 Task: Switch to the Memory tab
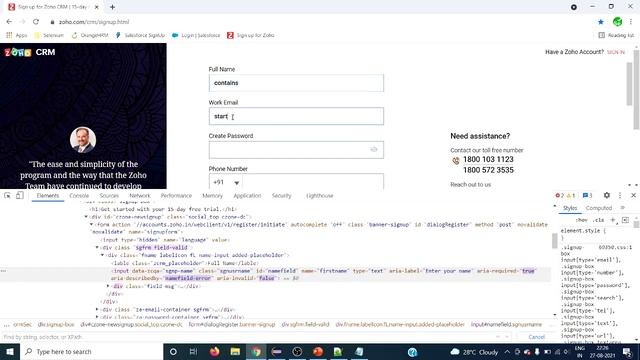tap(212, 196)
